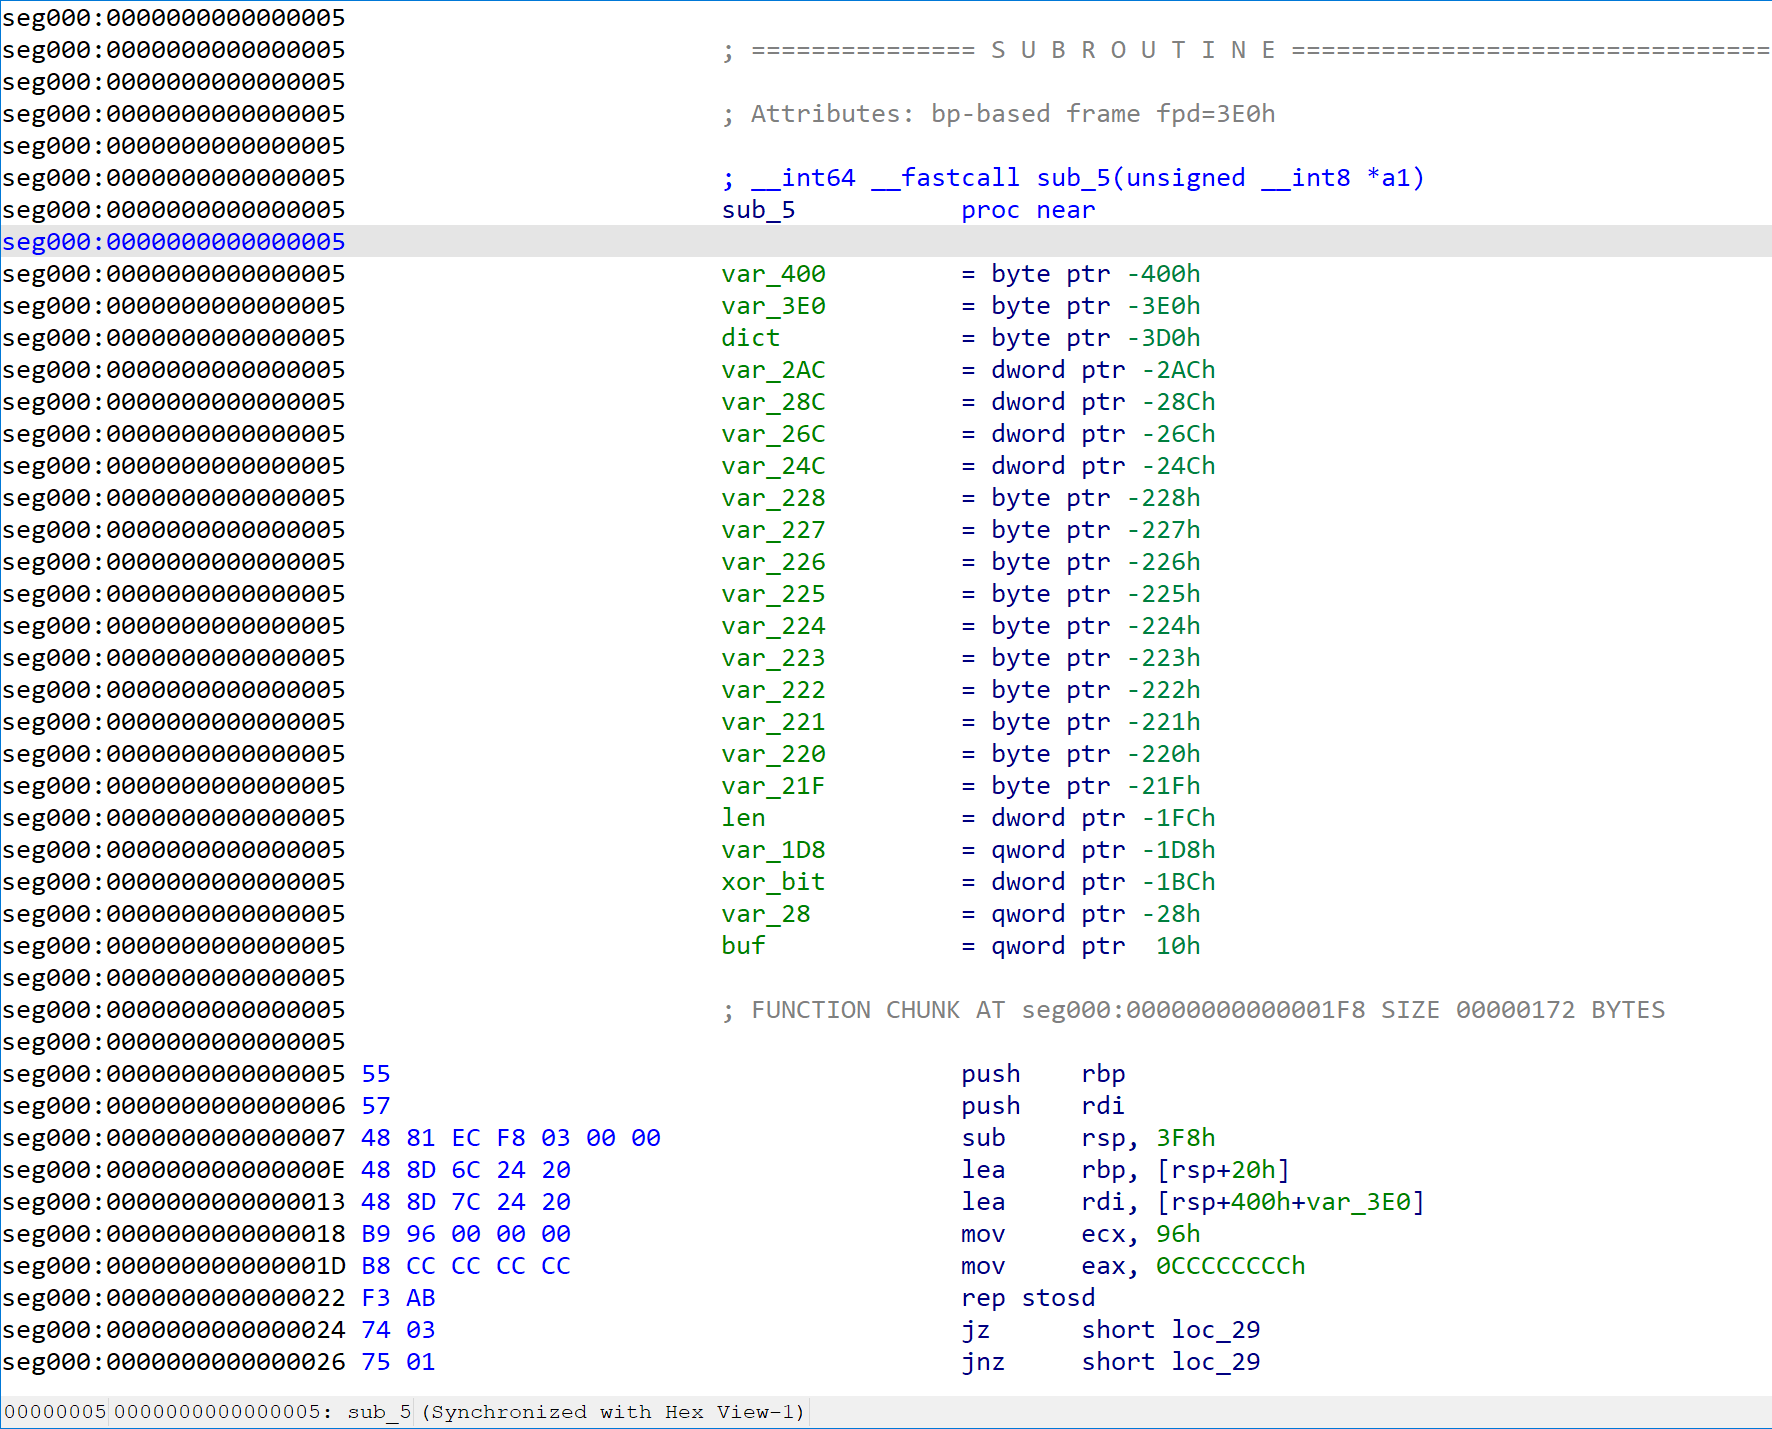Click the buf argument variable name
The height and width of the screenshot is (1429, 1772).
[x=743, y=946]
